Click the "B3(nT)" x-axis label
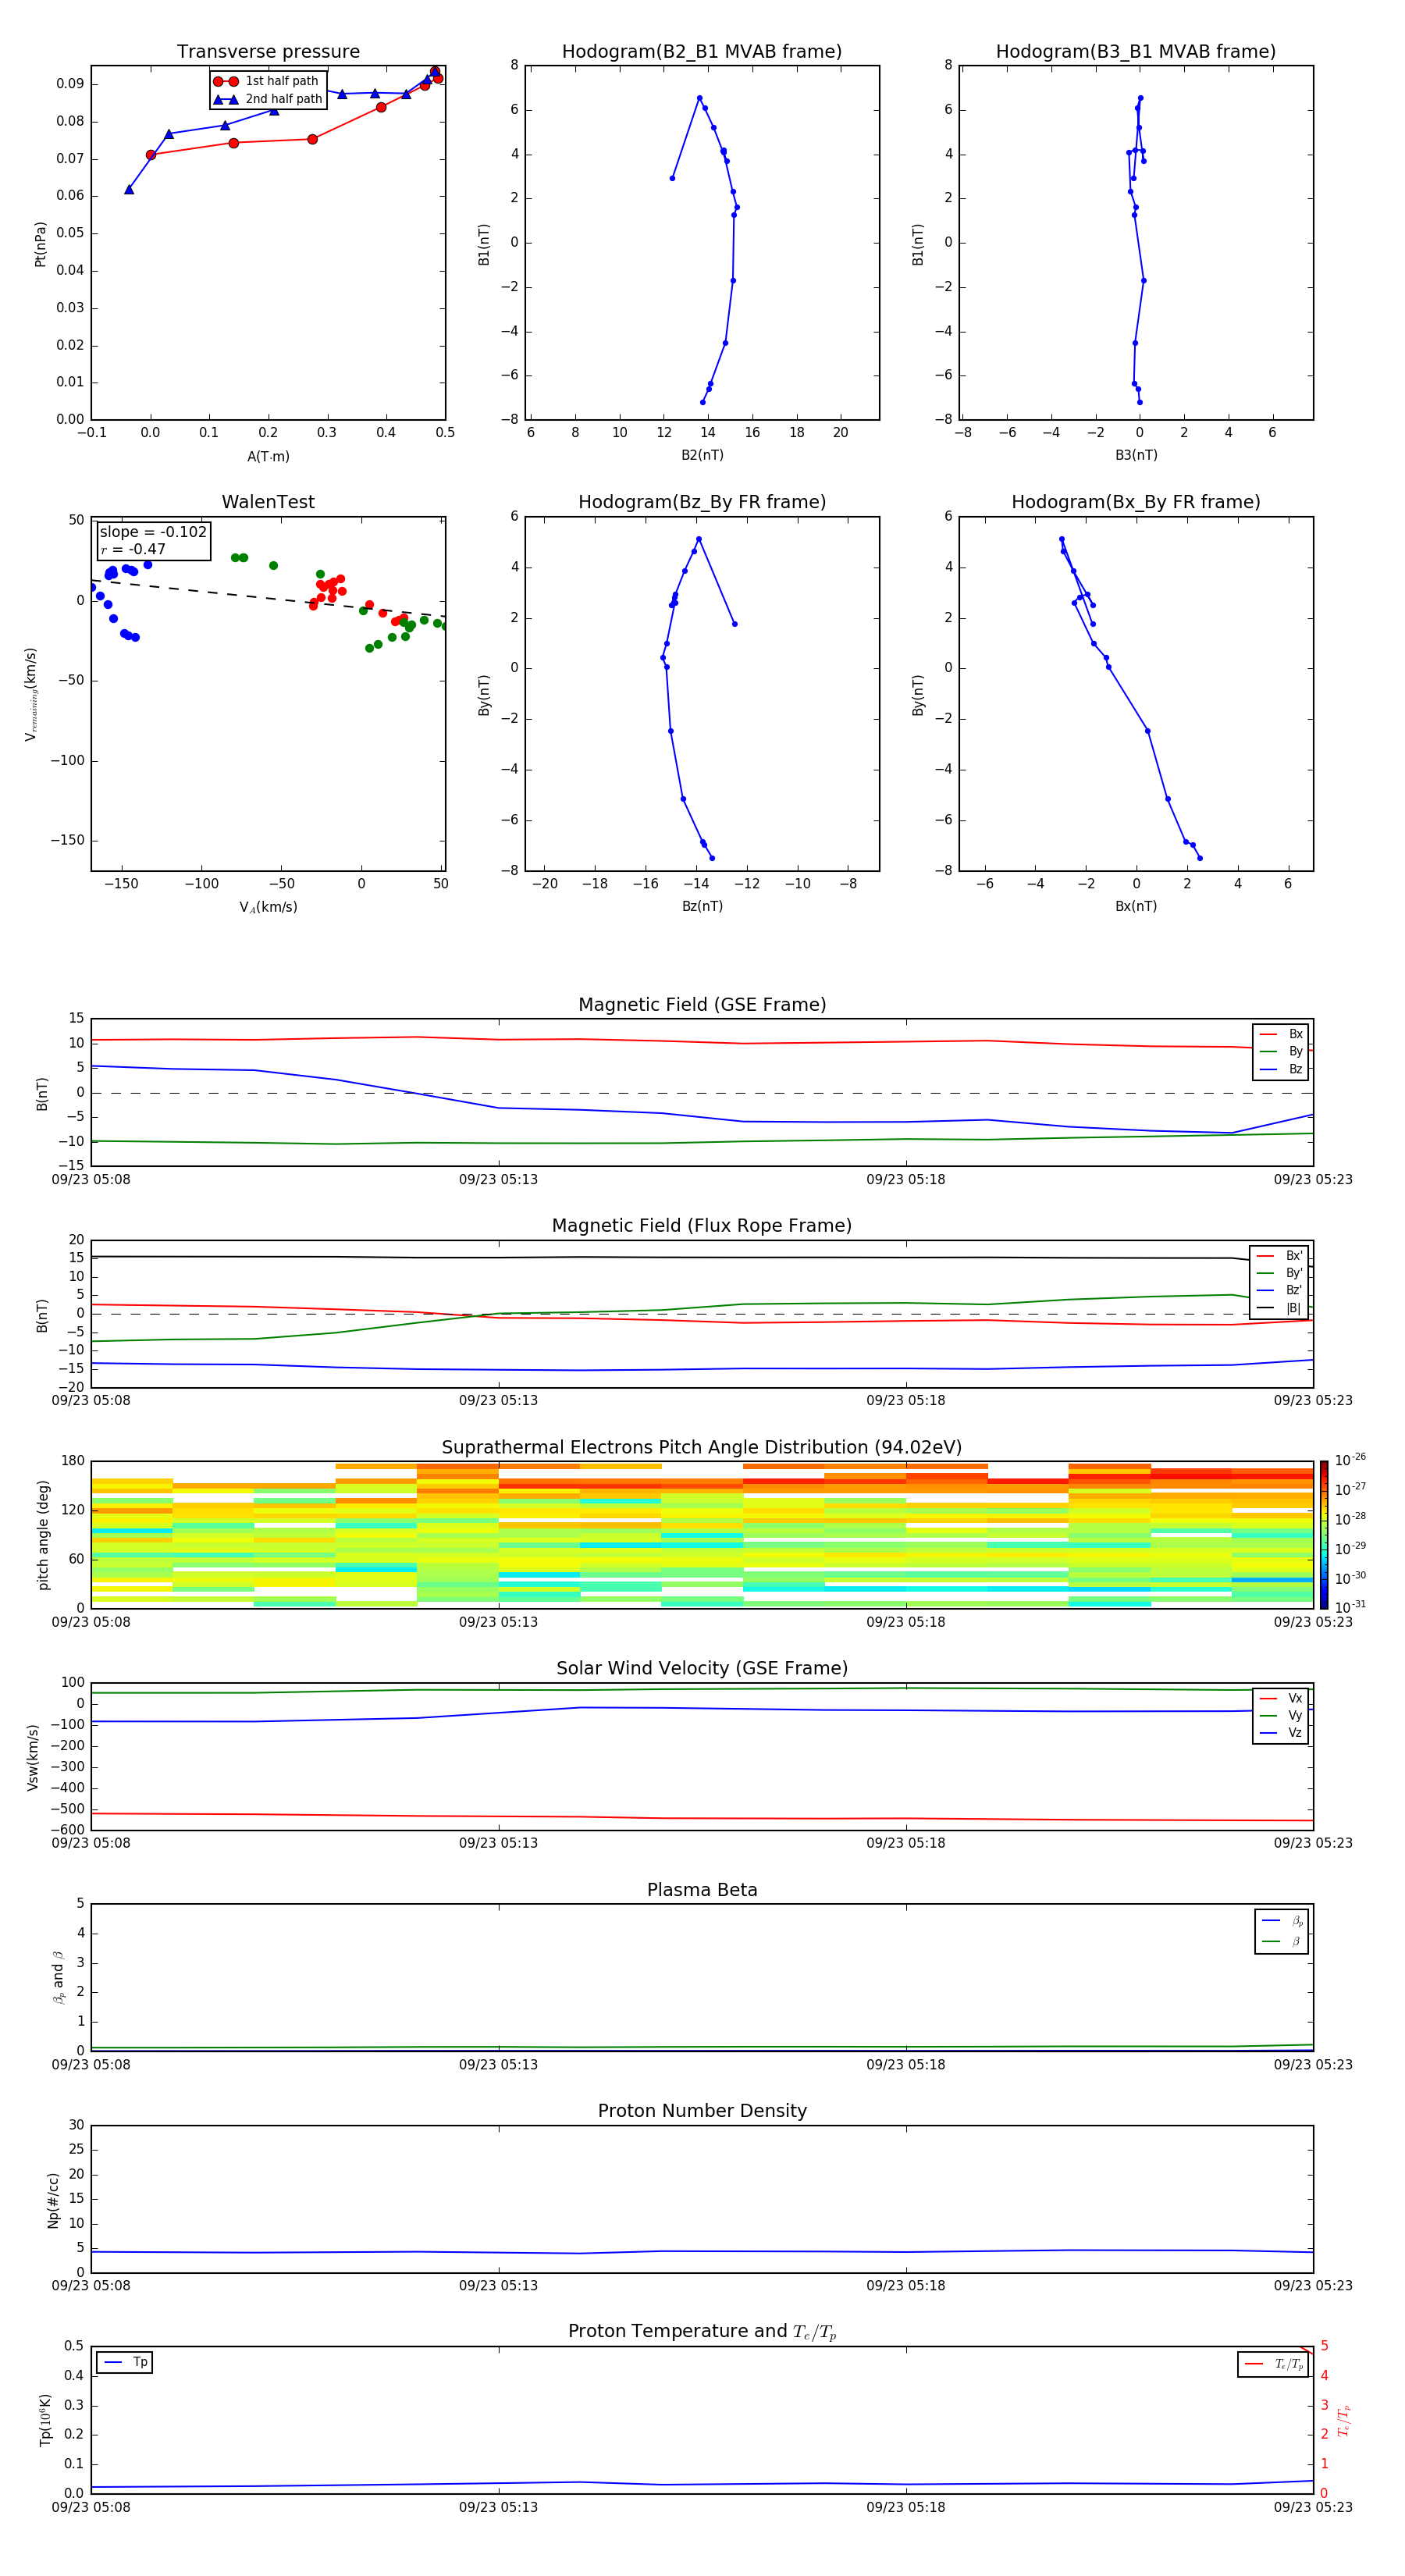The height and width of the screenshot is (2576, 1405). (x=1136, y=455)
